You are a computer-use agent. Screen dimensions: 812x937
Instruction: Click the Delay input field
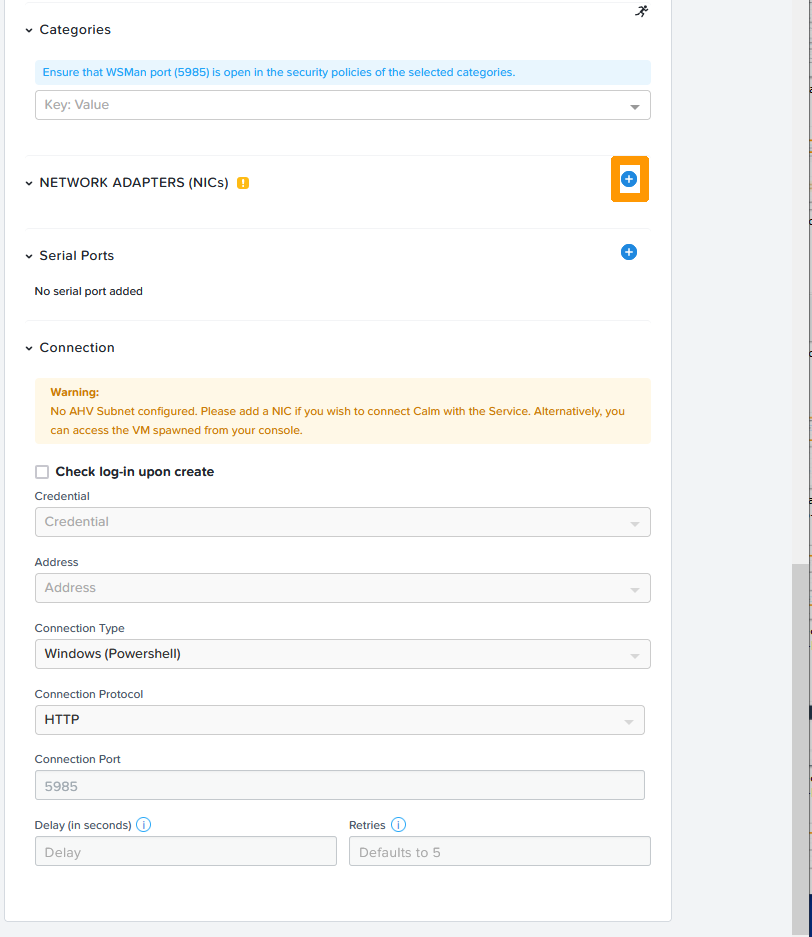[x=185, y=851]
